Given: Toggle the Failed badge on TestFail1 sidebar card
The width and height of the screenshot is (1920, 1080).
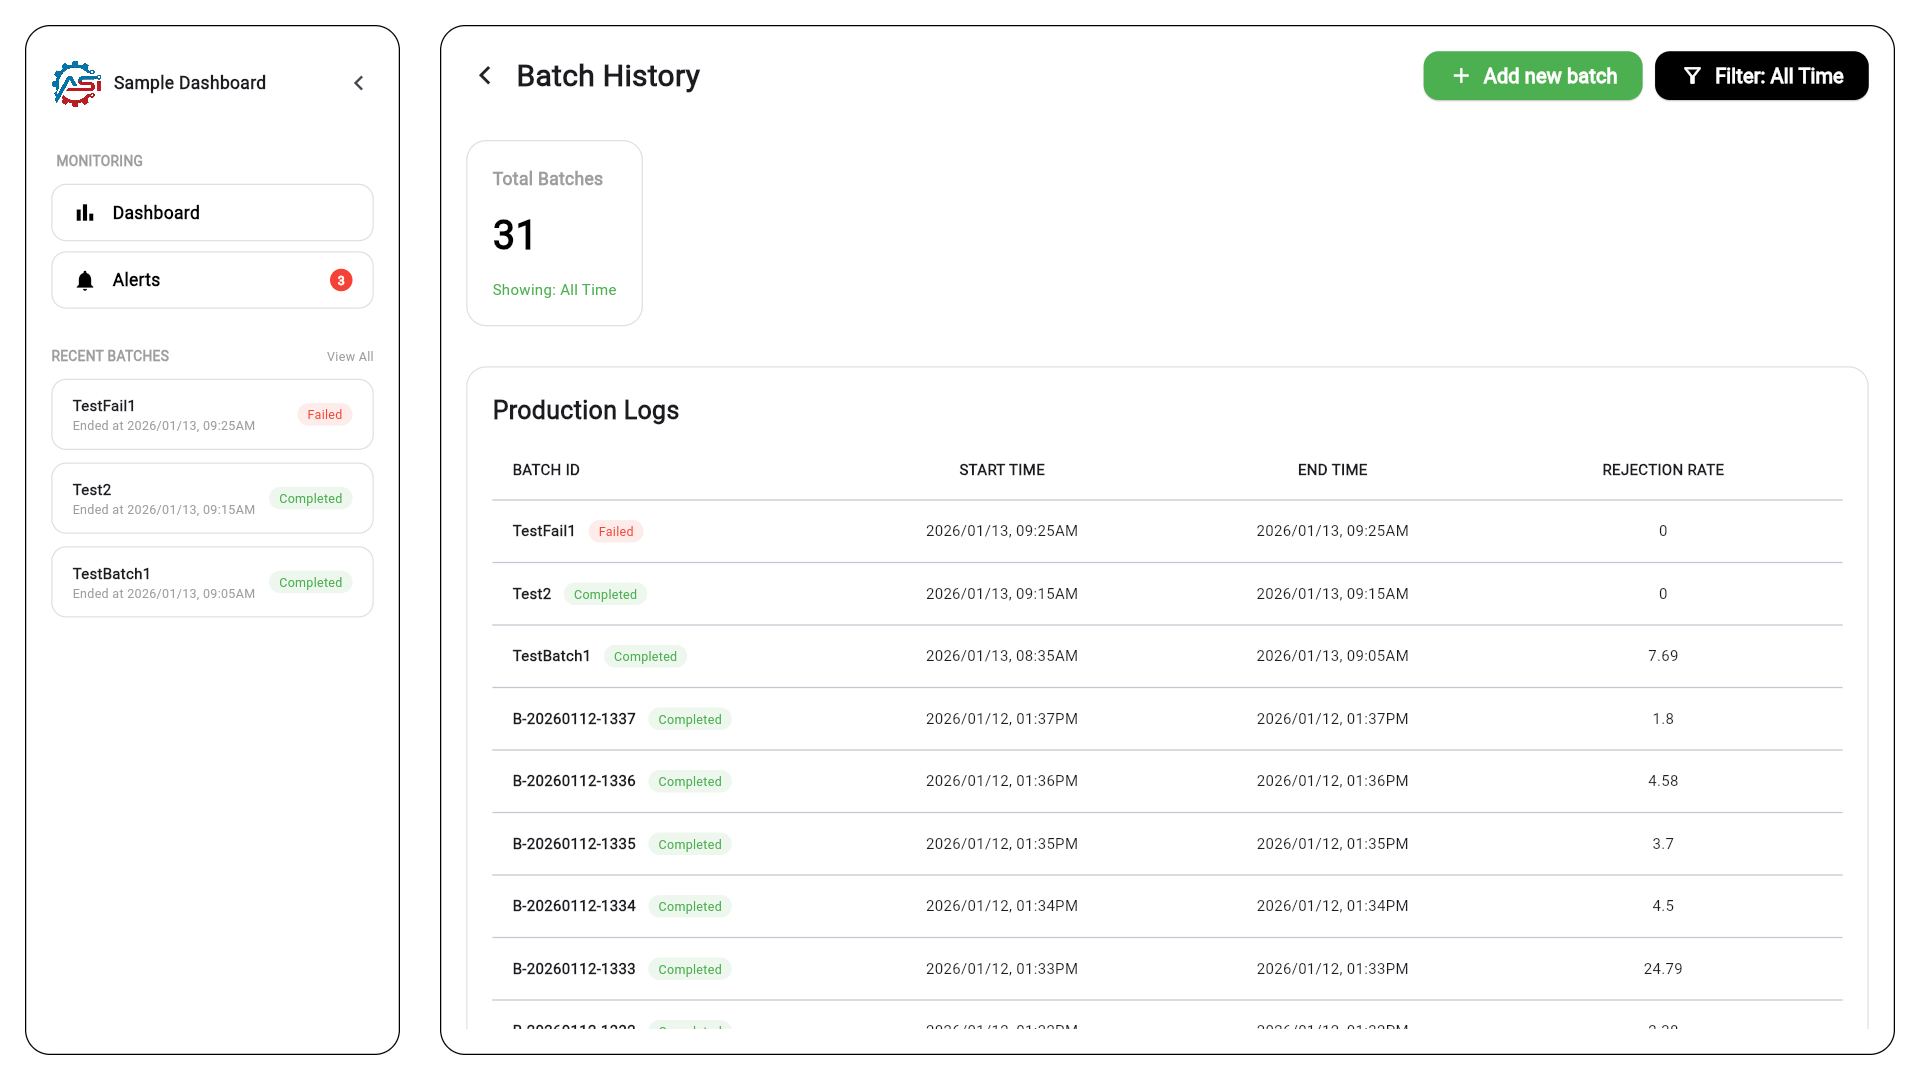Looking at the screenshot, I should point(324,414).
